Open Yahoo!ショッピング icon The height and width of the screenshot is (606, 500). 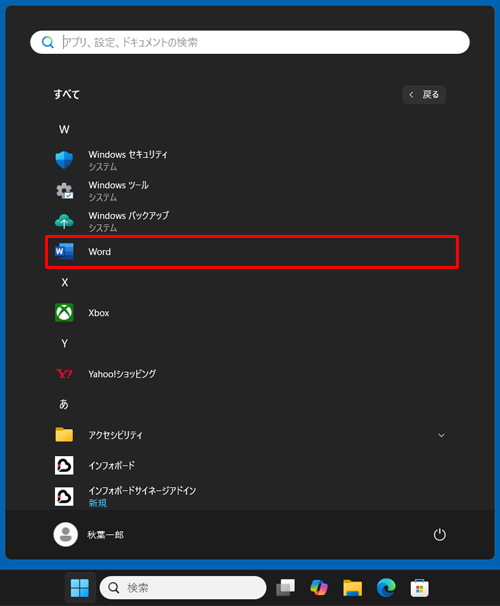coord(64,374)
